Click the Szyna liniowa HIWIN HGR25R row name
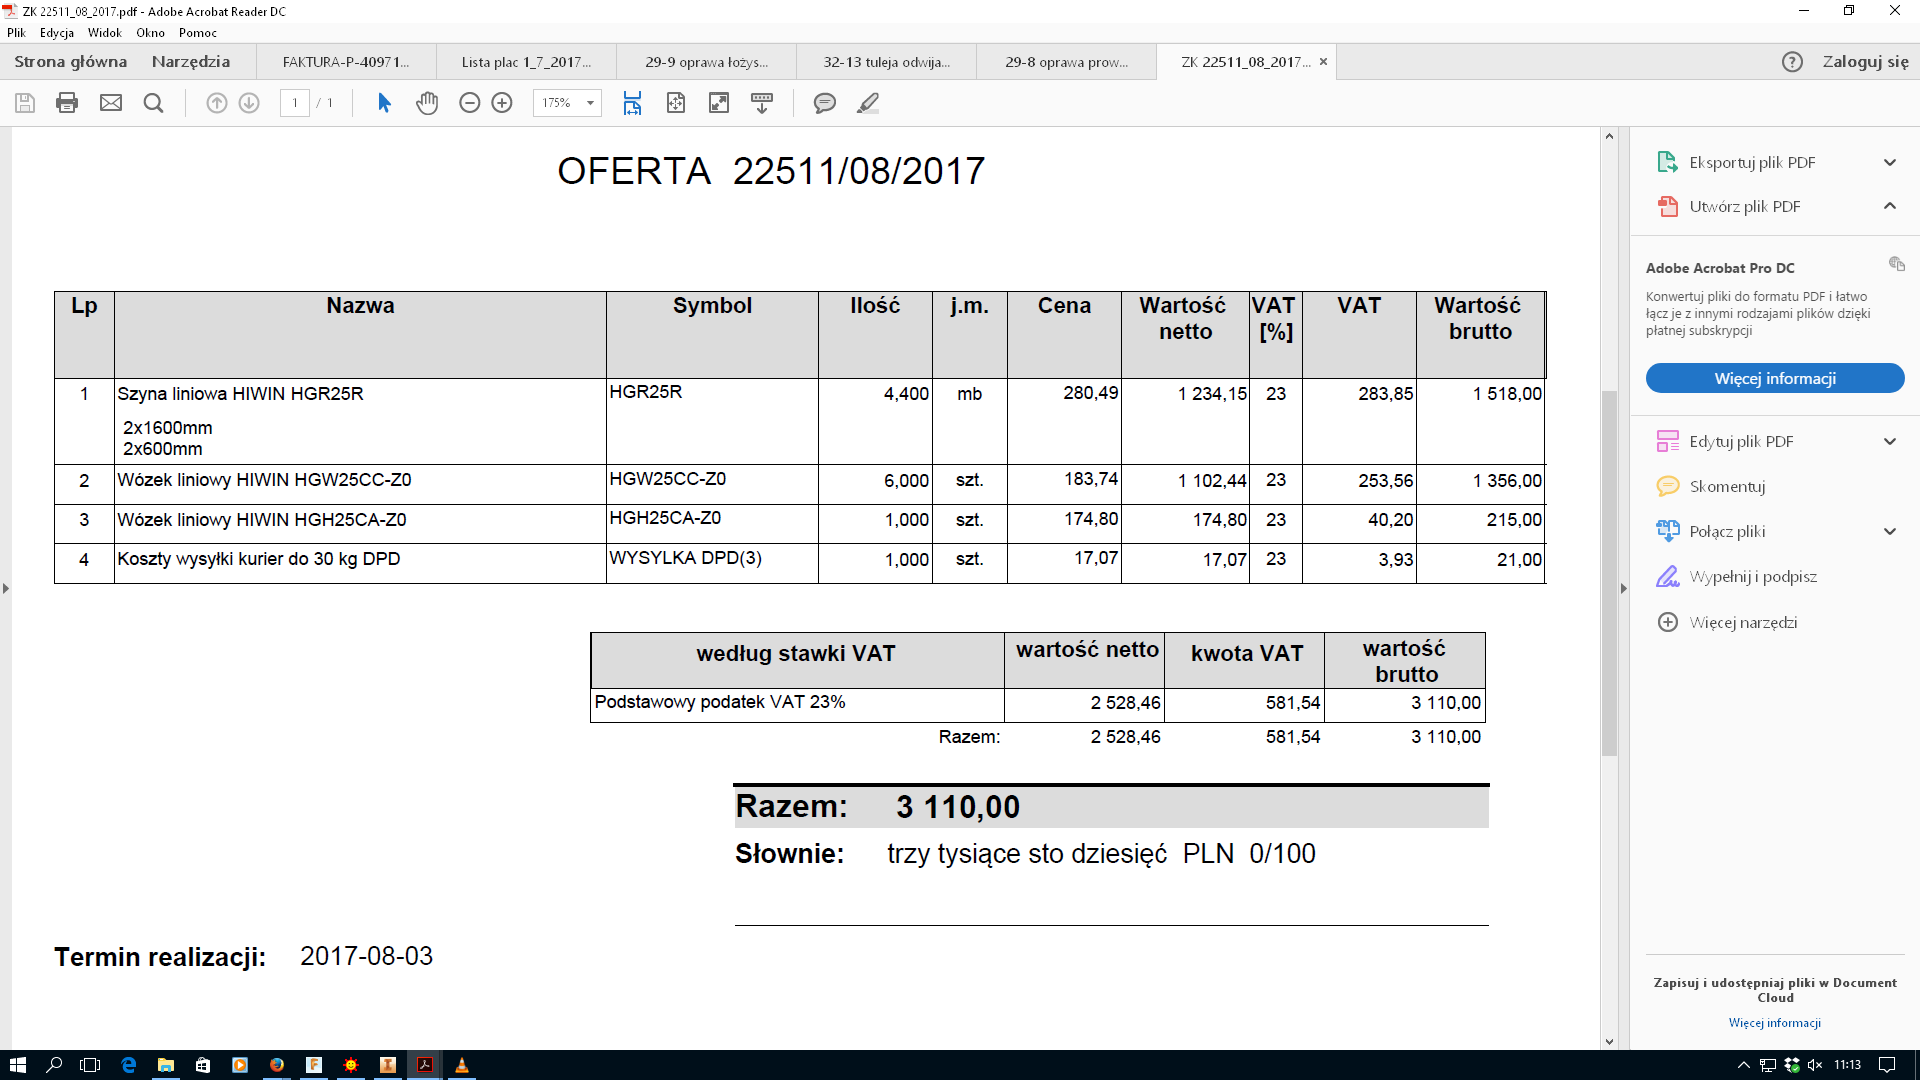This screenshot has width=1920, height=1080. tap(241, 394)
